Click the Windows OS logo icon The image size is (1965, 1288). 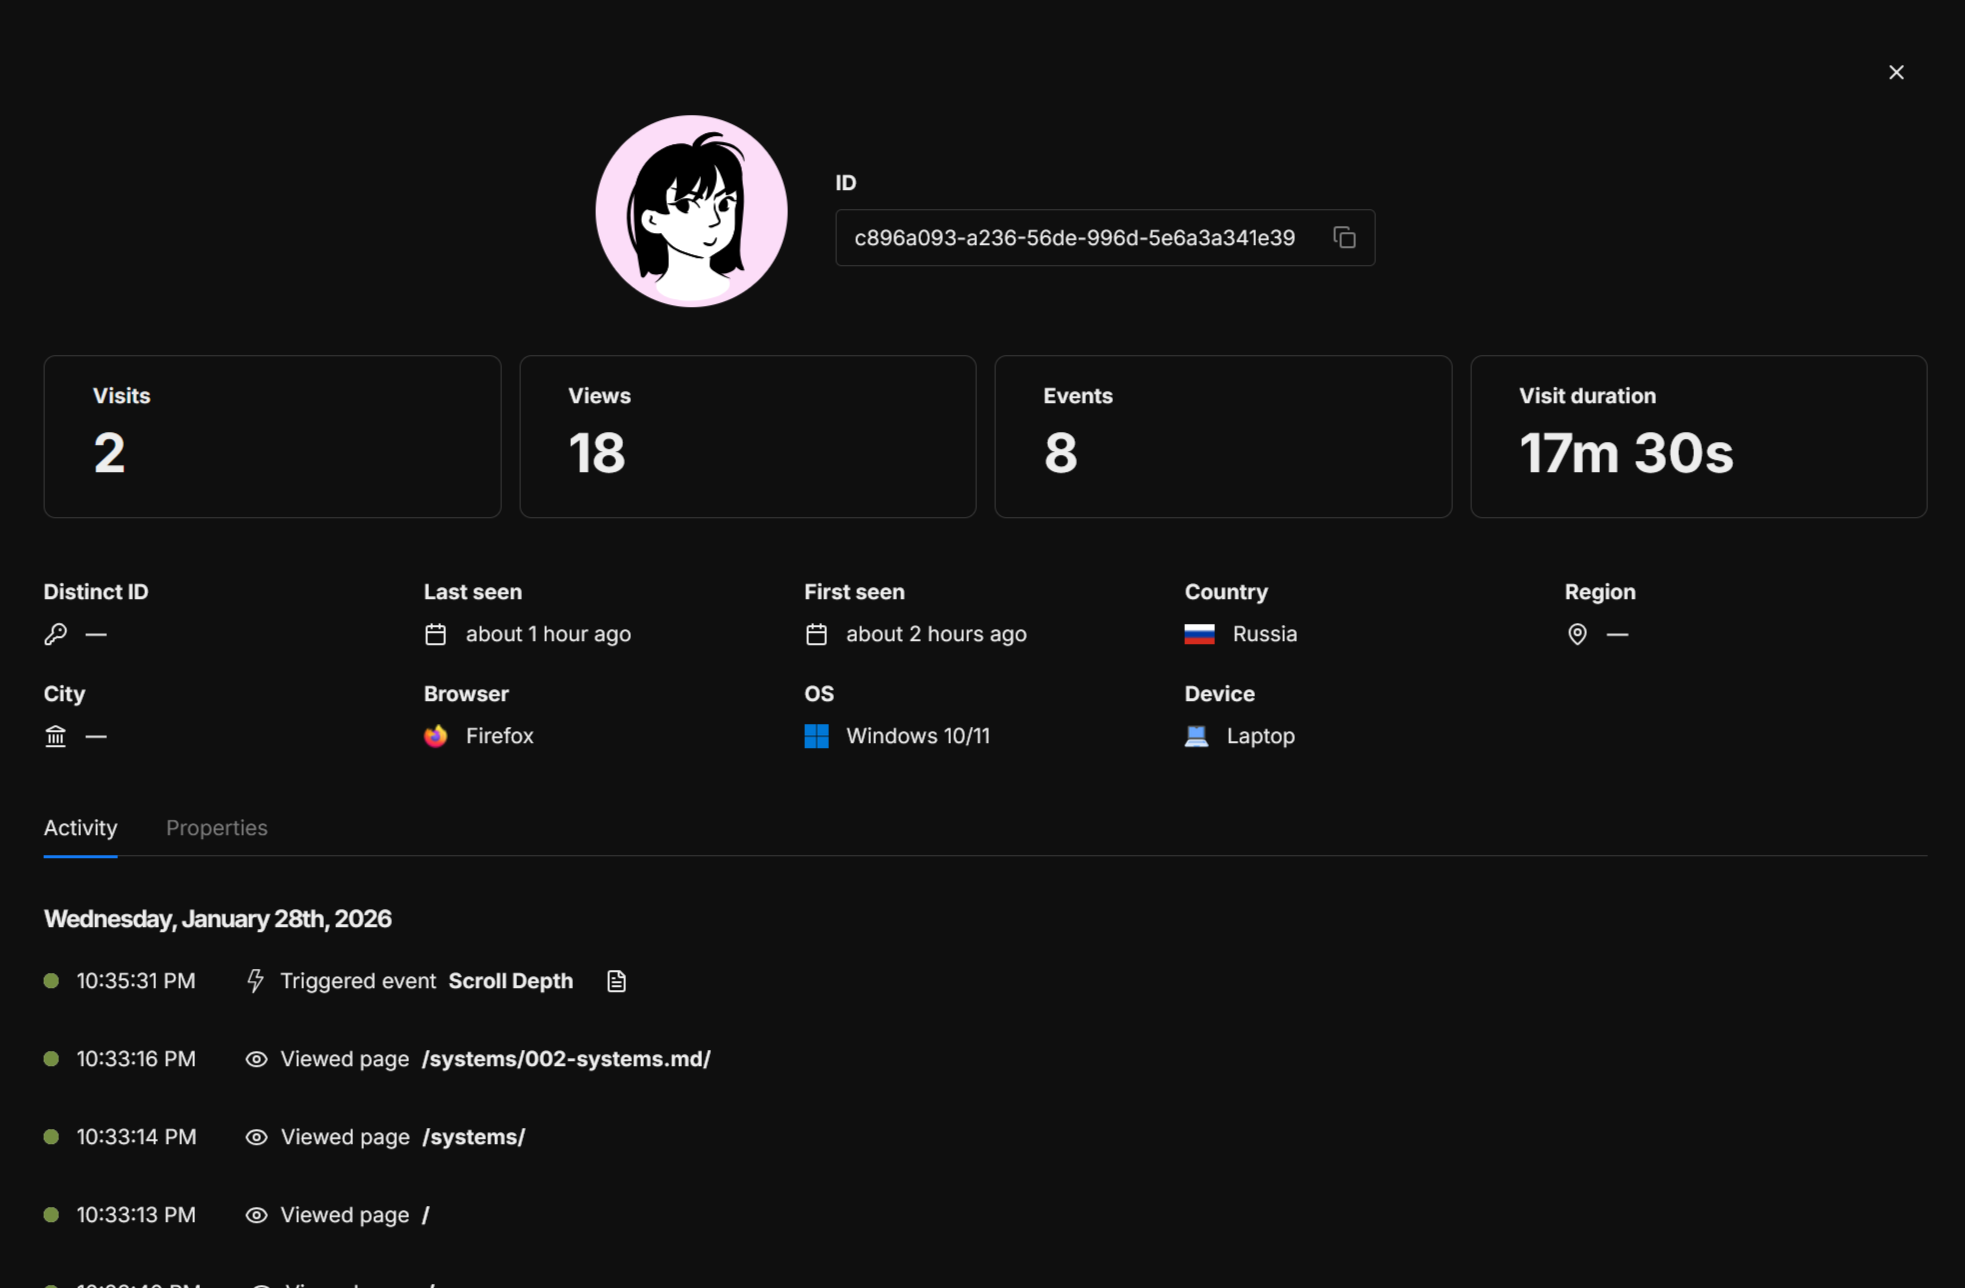tap(816, 736)
